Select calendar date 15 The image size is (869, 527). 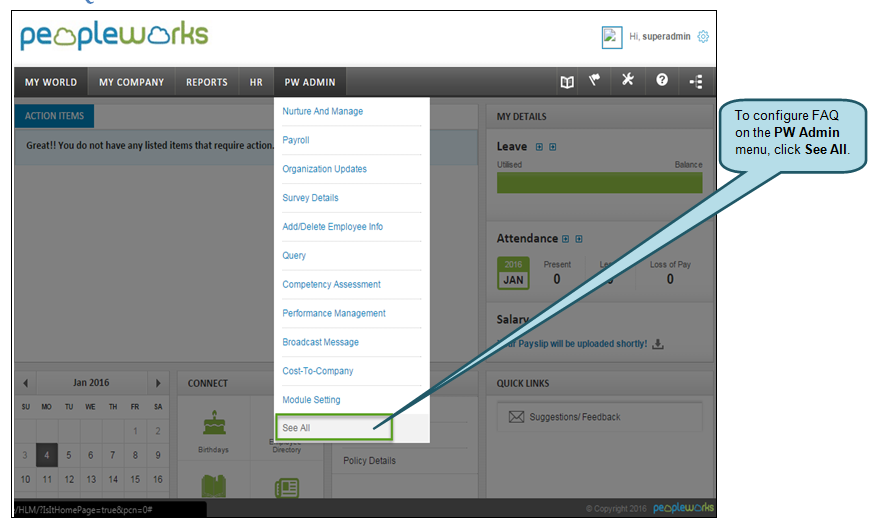(135, 479)
